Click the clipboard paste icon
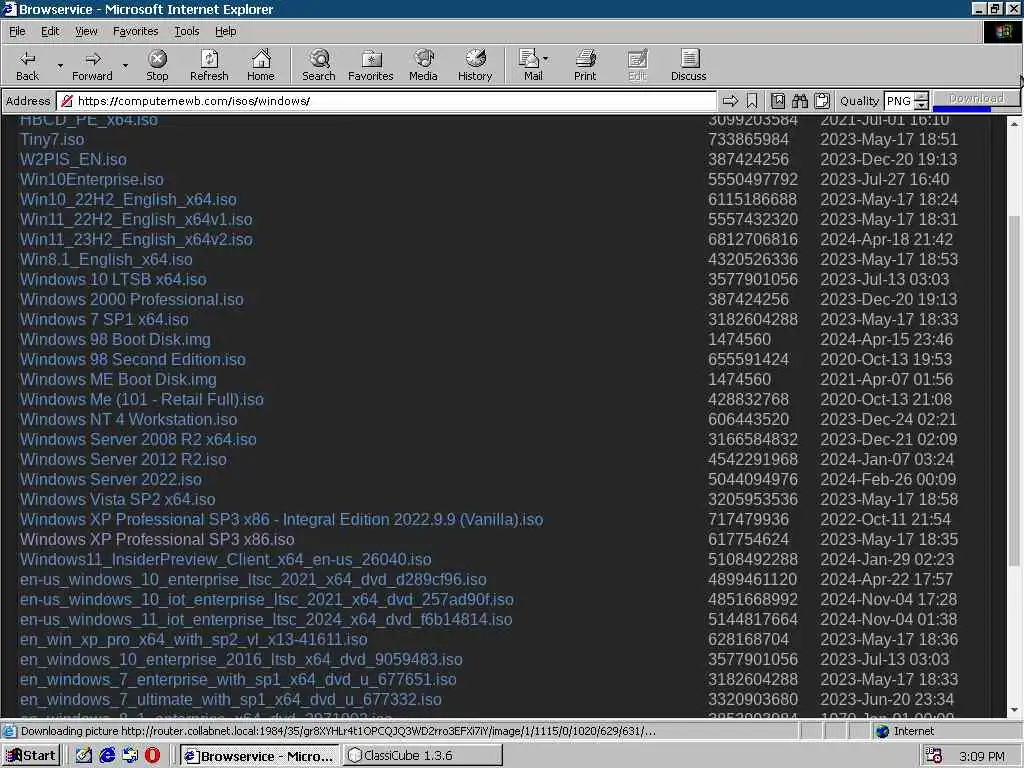Viewport: 1024px width, 768px height. click(822, 101)
